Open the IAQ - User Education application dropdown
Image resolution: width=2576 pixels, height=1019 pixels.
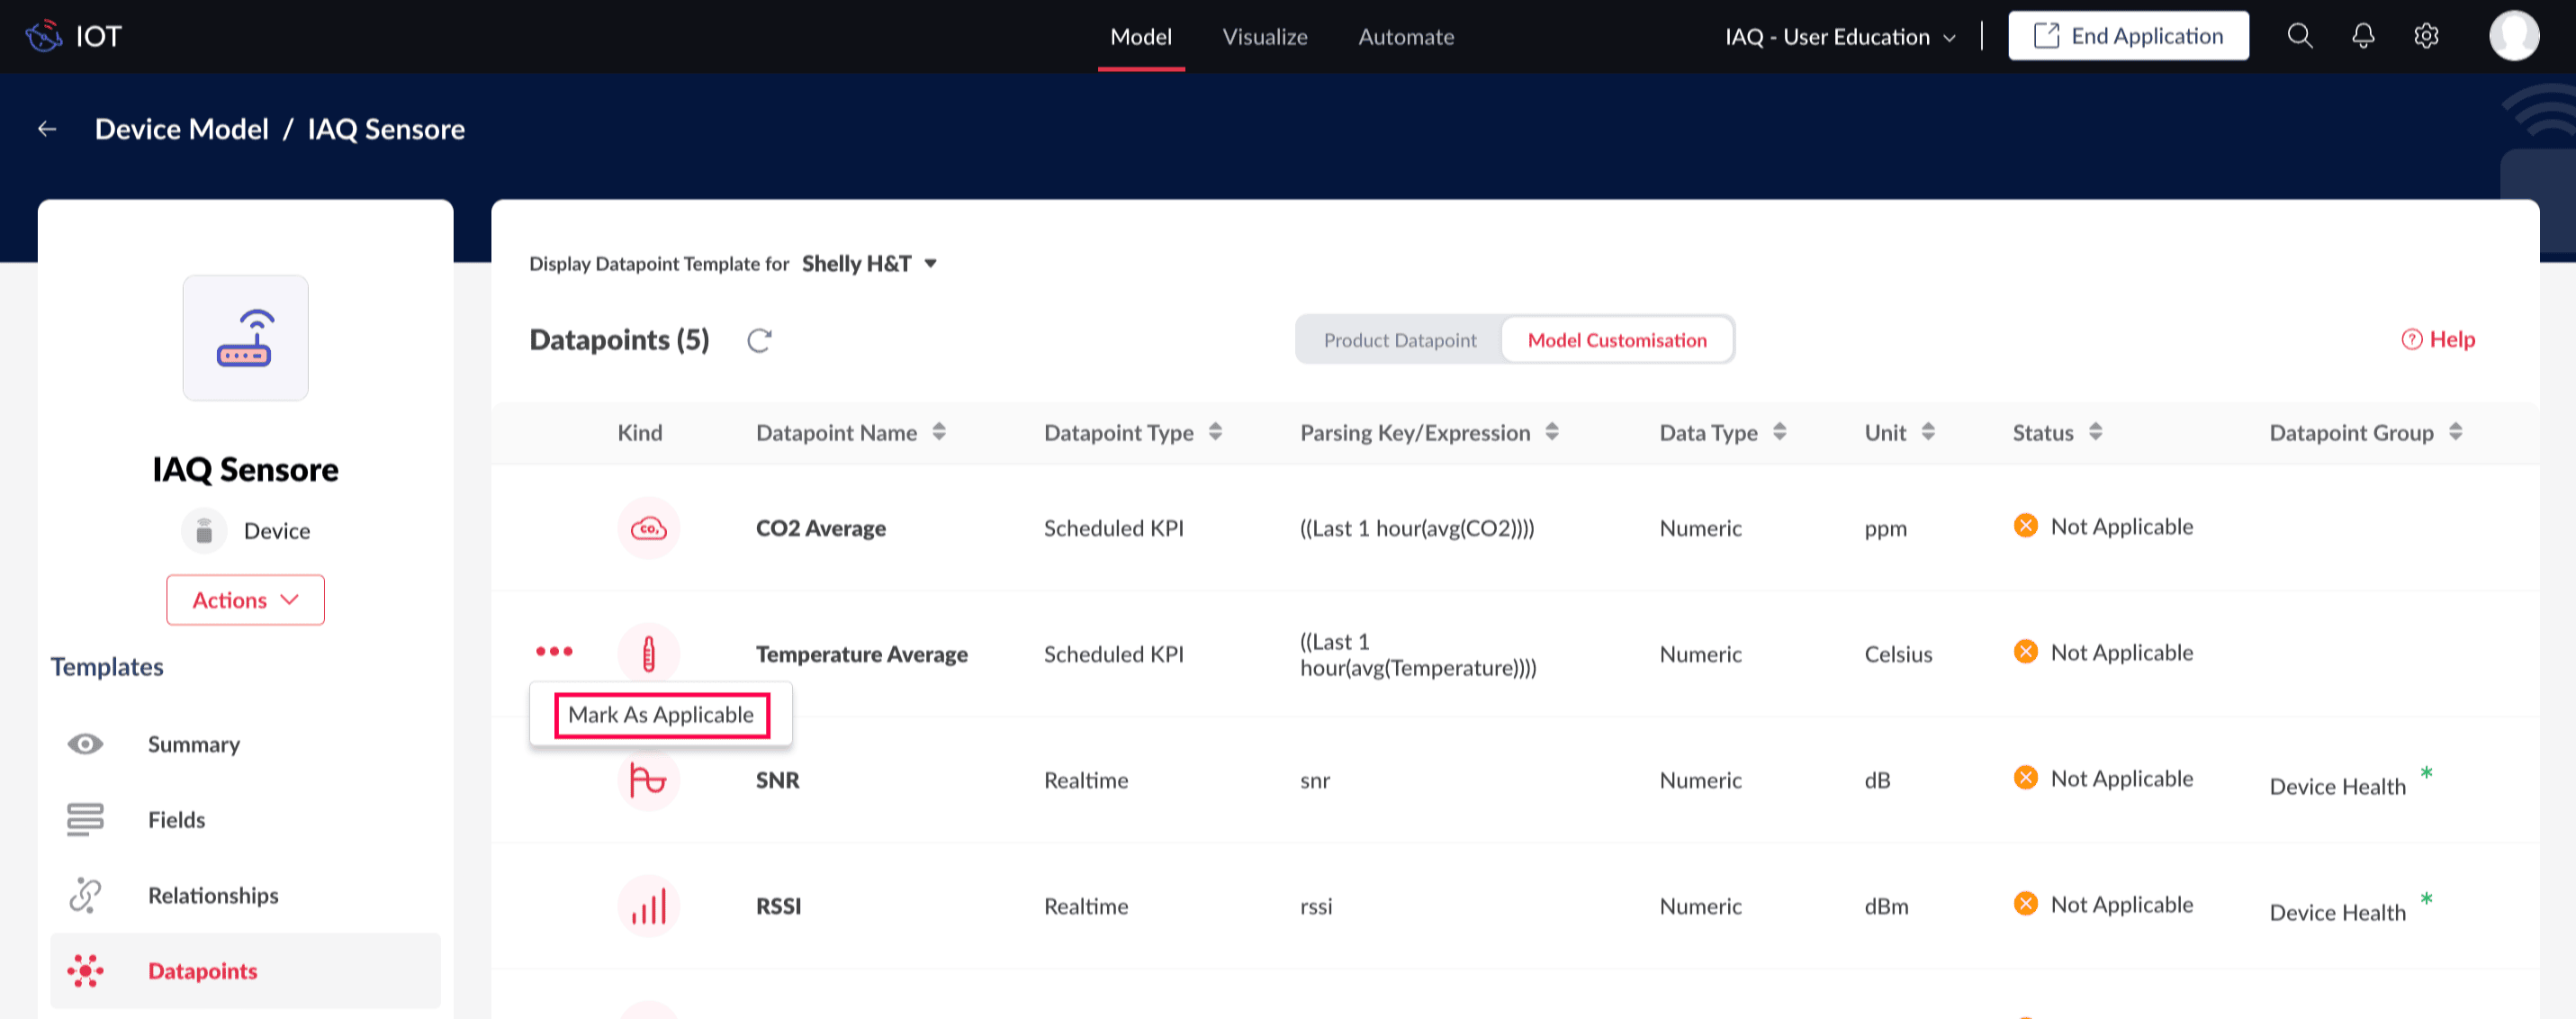[1839, 37]
